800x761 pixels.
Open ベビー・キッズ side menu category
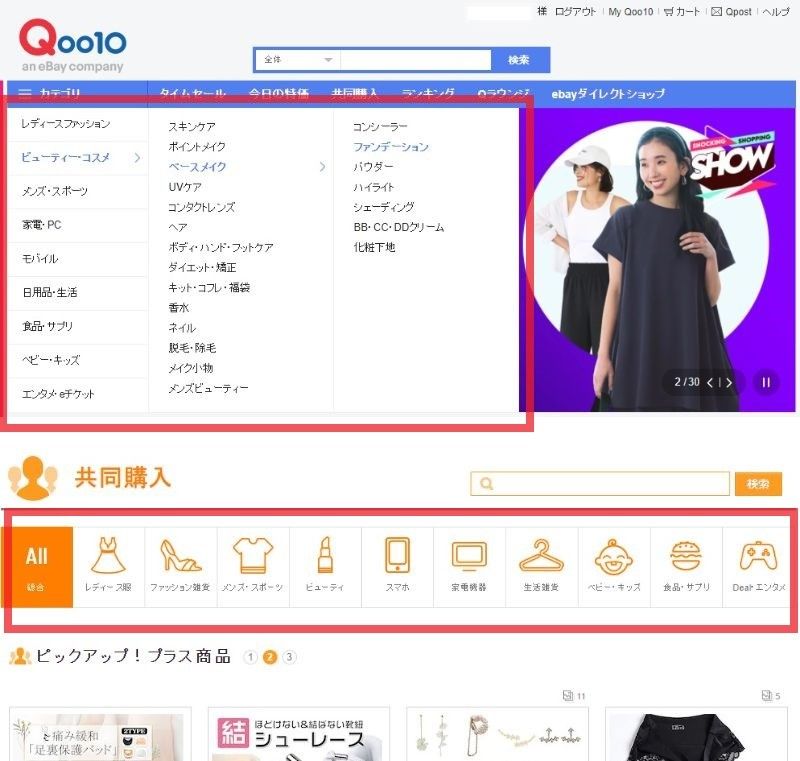pyautogui.click(x=51, y=360)
